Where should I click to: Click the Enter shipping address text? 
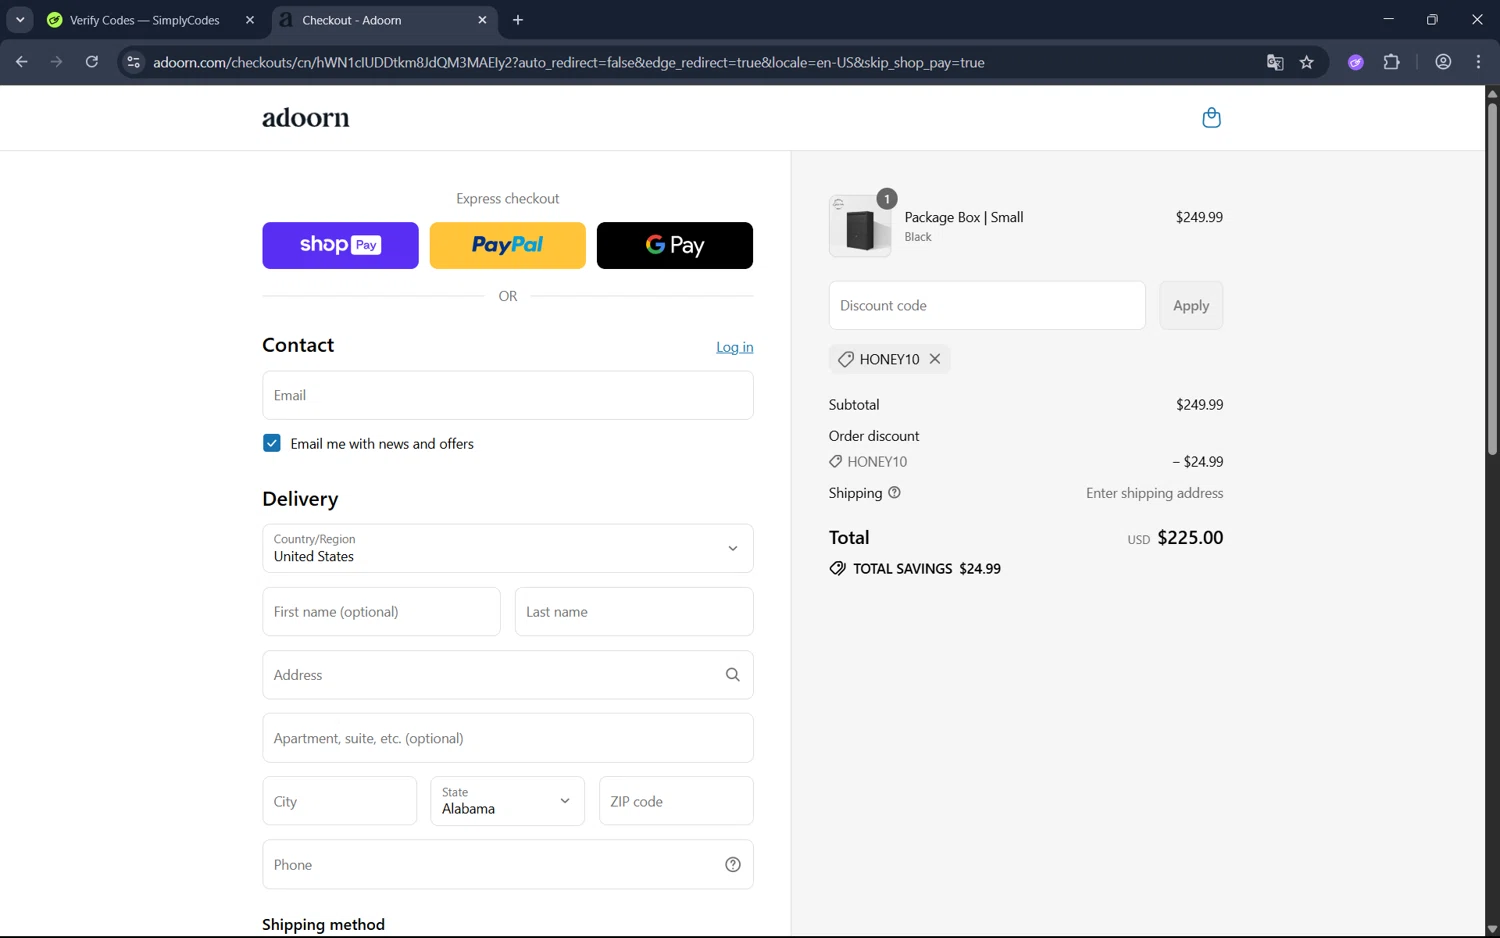(x=1155, y=493)
